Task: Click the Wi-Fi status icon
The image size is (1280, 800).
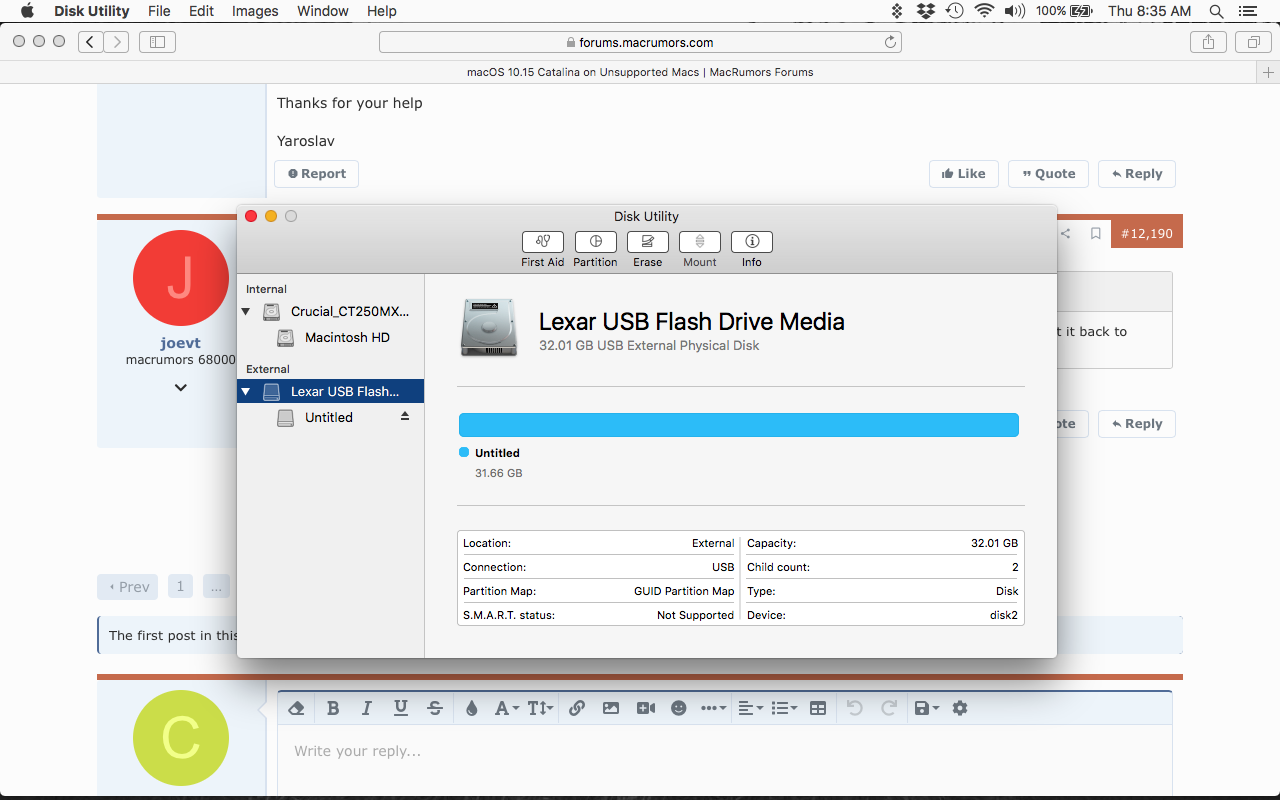Action: pyautogui.click(x=985, y=11)
